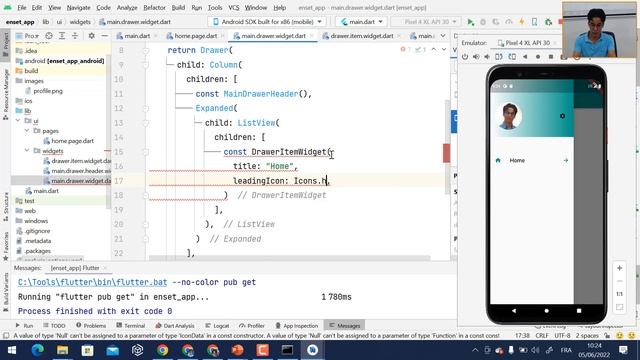Click the Flutter hot reload lightning icon
This screenshot has height=360, width=640.
tap(522, 22)
